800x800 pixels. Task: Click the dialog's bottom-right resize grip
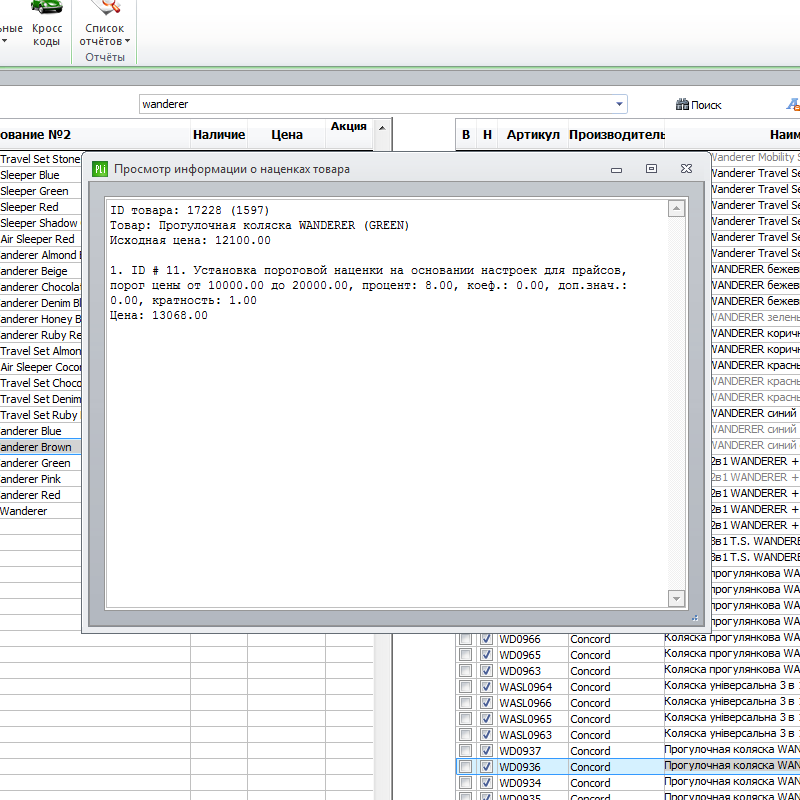coord(695,618)
